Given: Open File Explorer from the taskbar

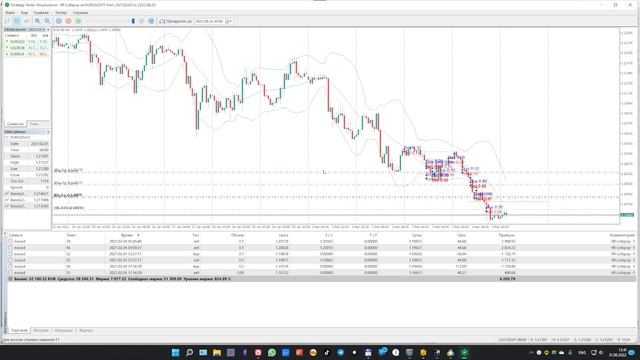Looking at the screenshot, I should (x=217, y=353).
